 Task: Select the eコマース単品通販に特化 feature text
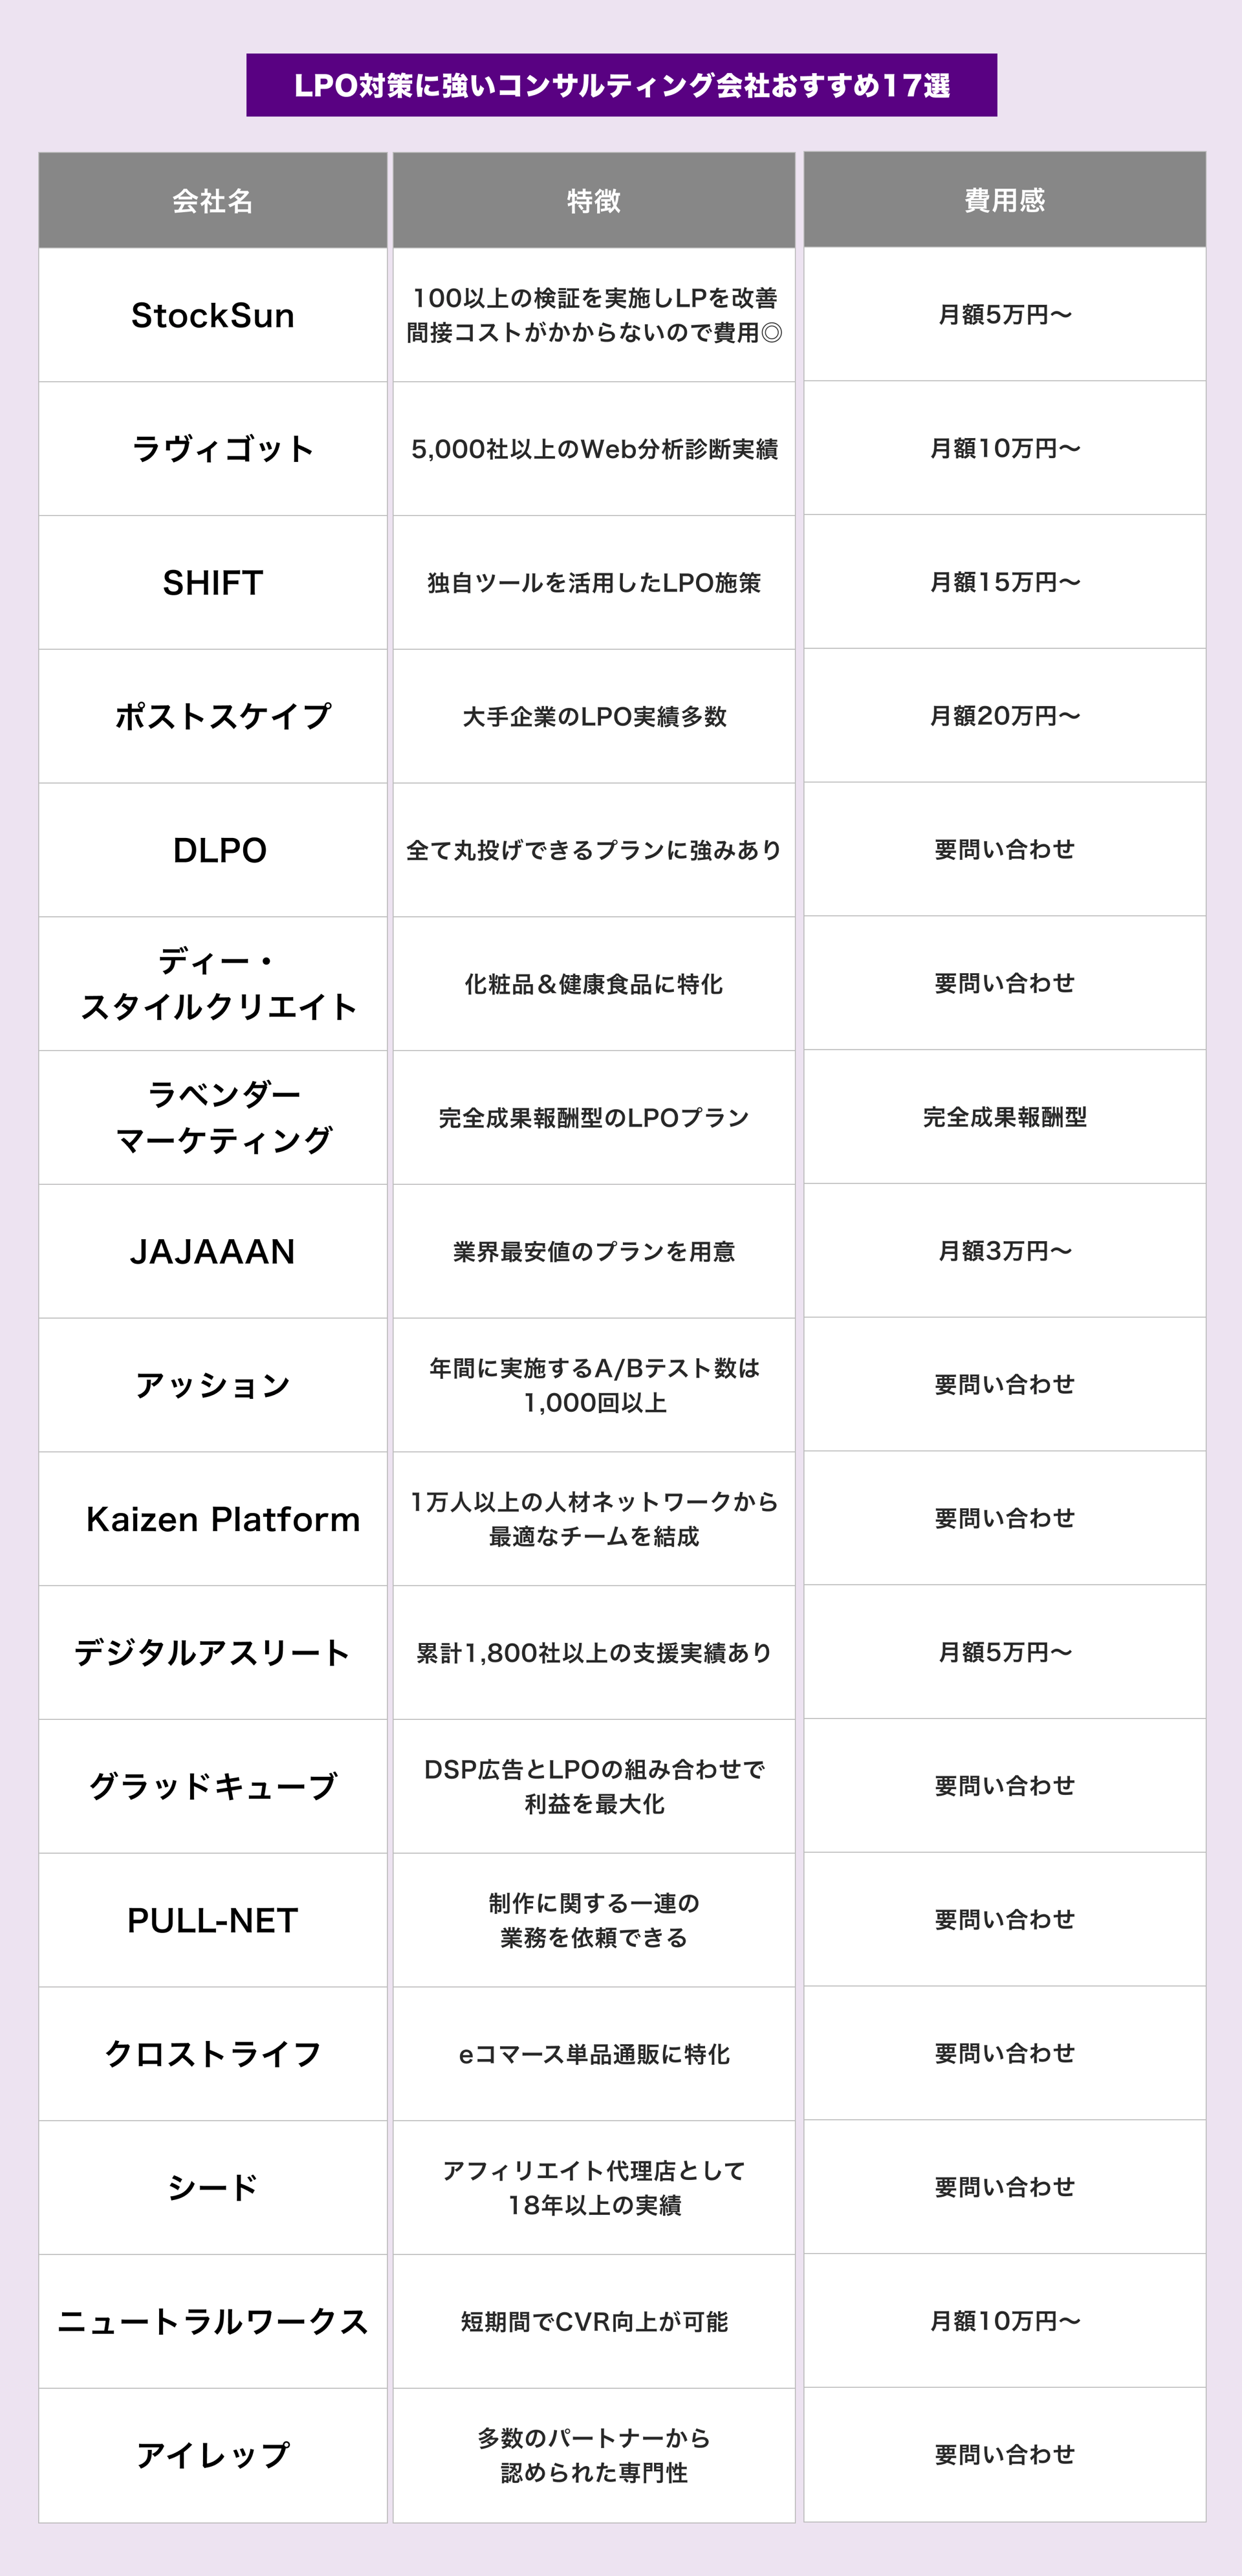594,2054
